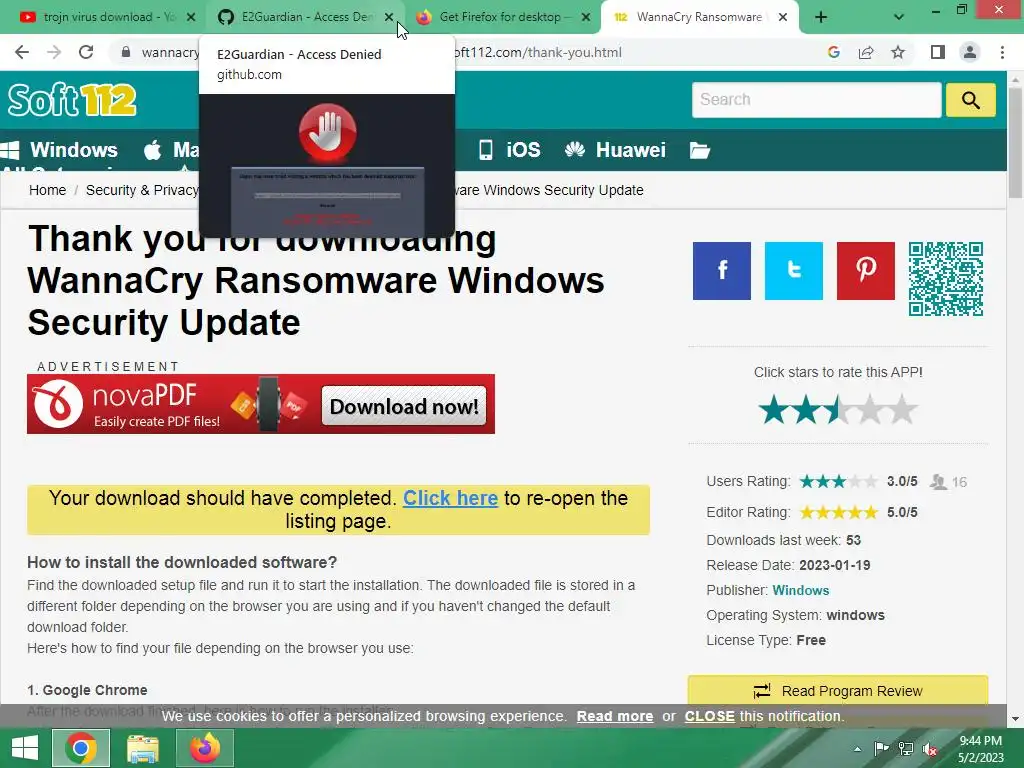This screenshot has height=768, width=1024.
Task: Bookmark this page with star icon
Action: coord(898,52)
